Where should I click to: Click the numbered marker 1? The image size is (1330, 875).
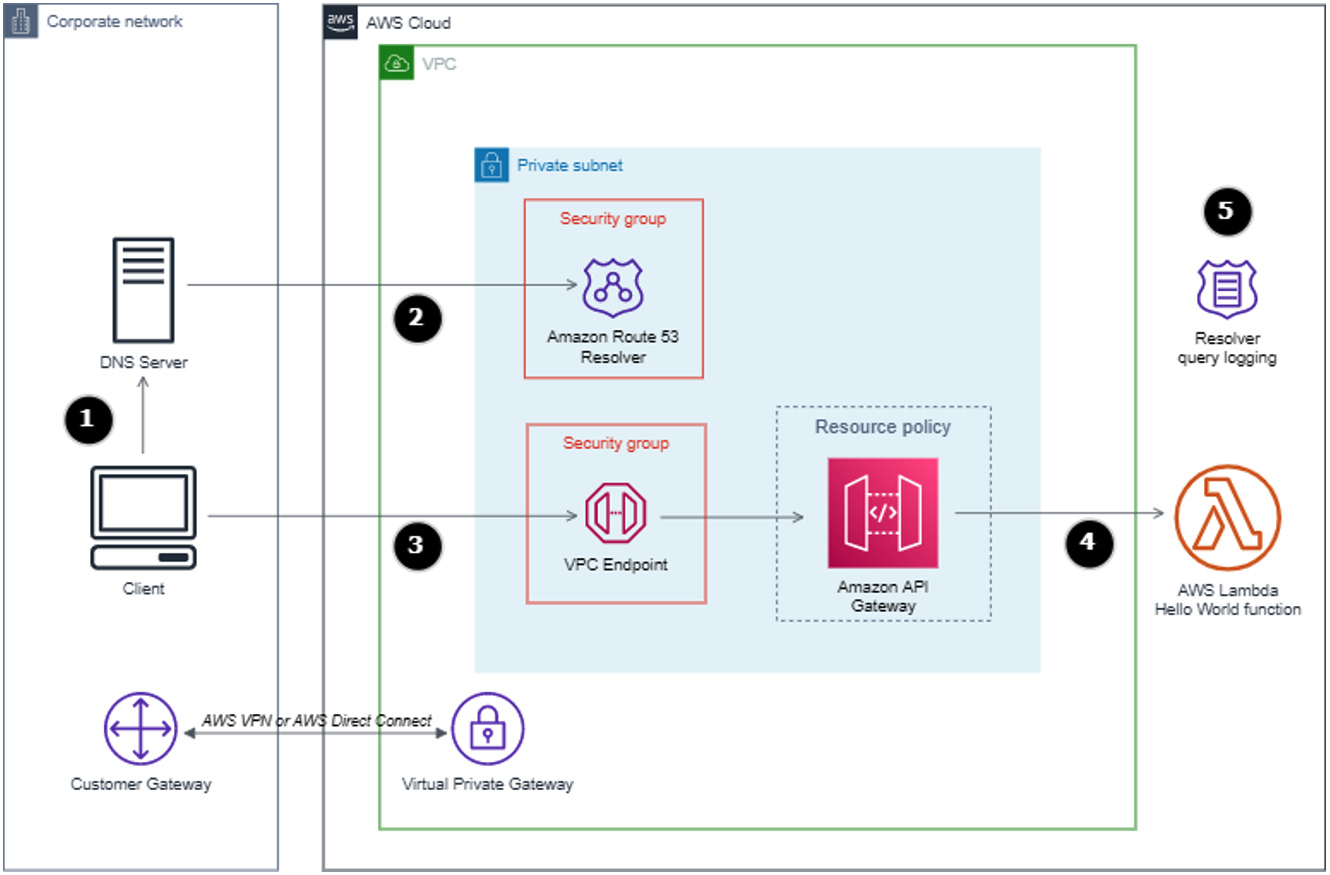[x=88, y=421]
